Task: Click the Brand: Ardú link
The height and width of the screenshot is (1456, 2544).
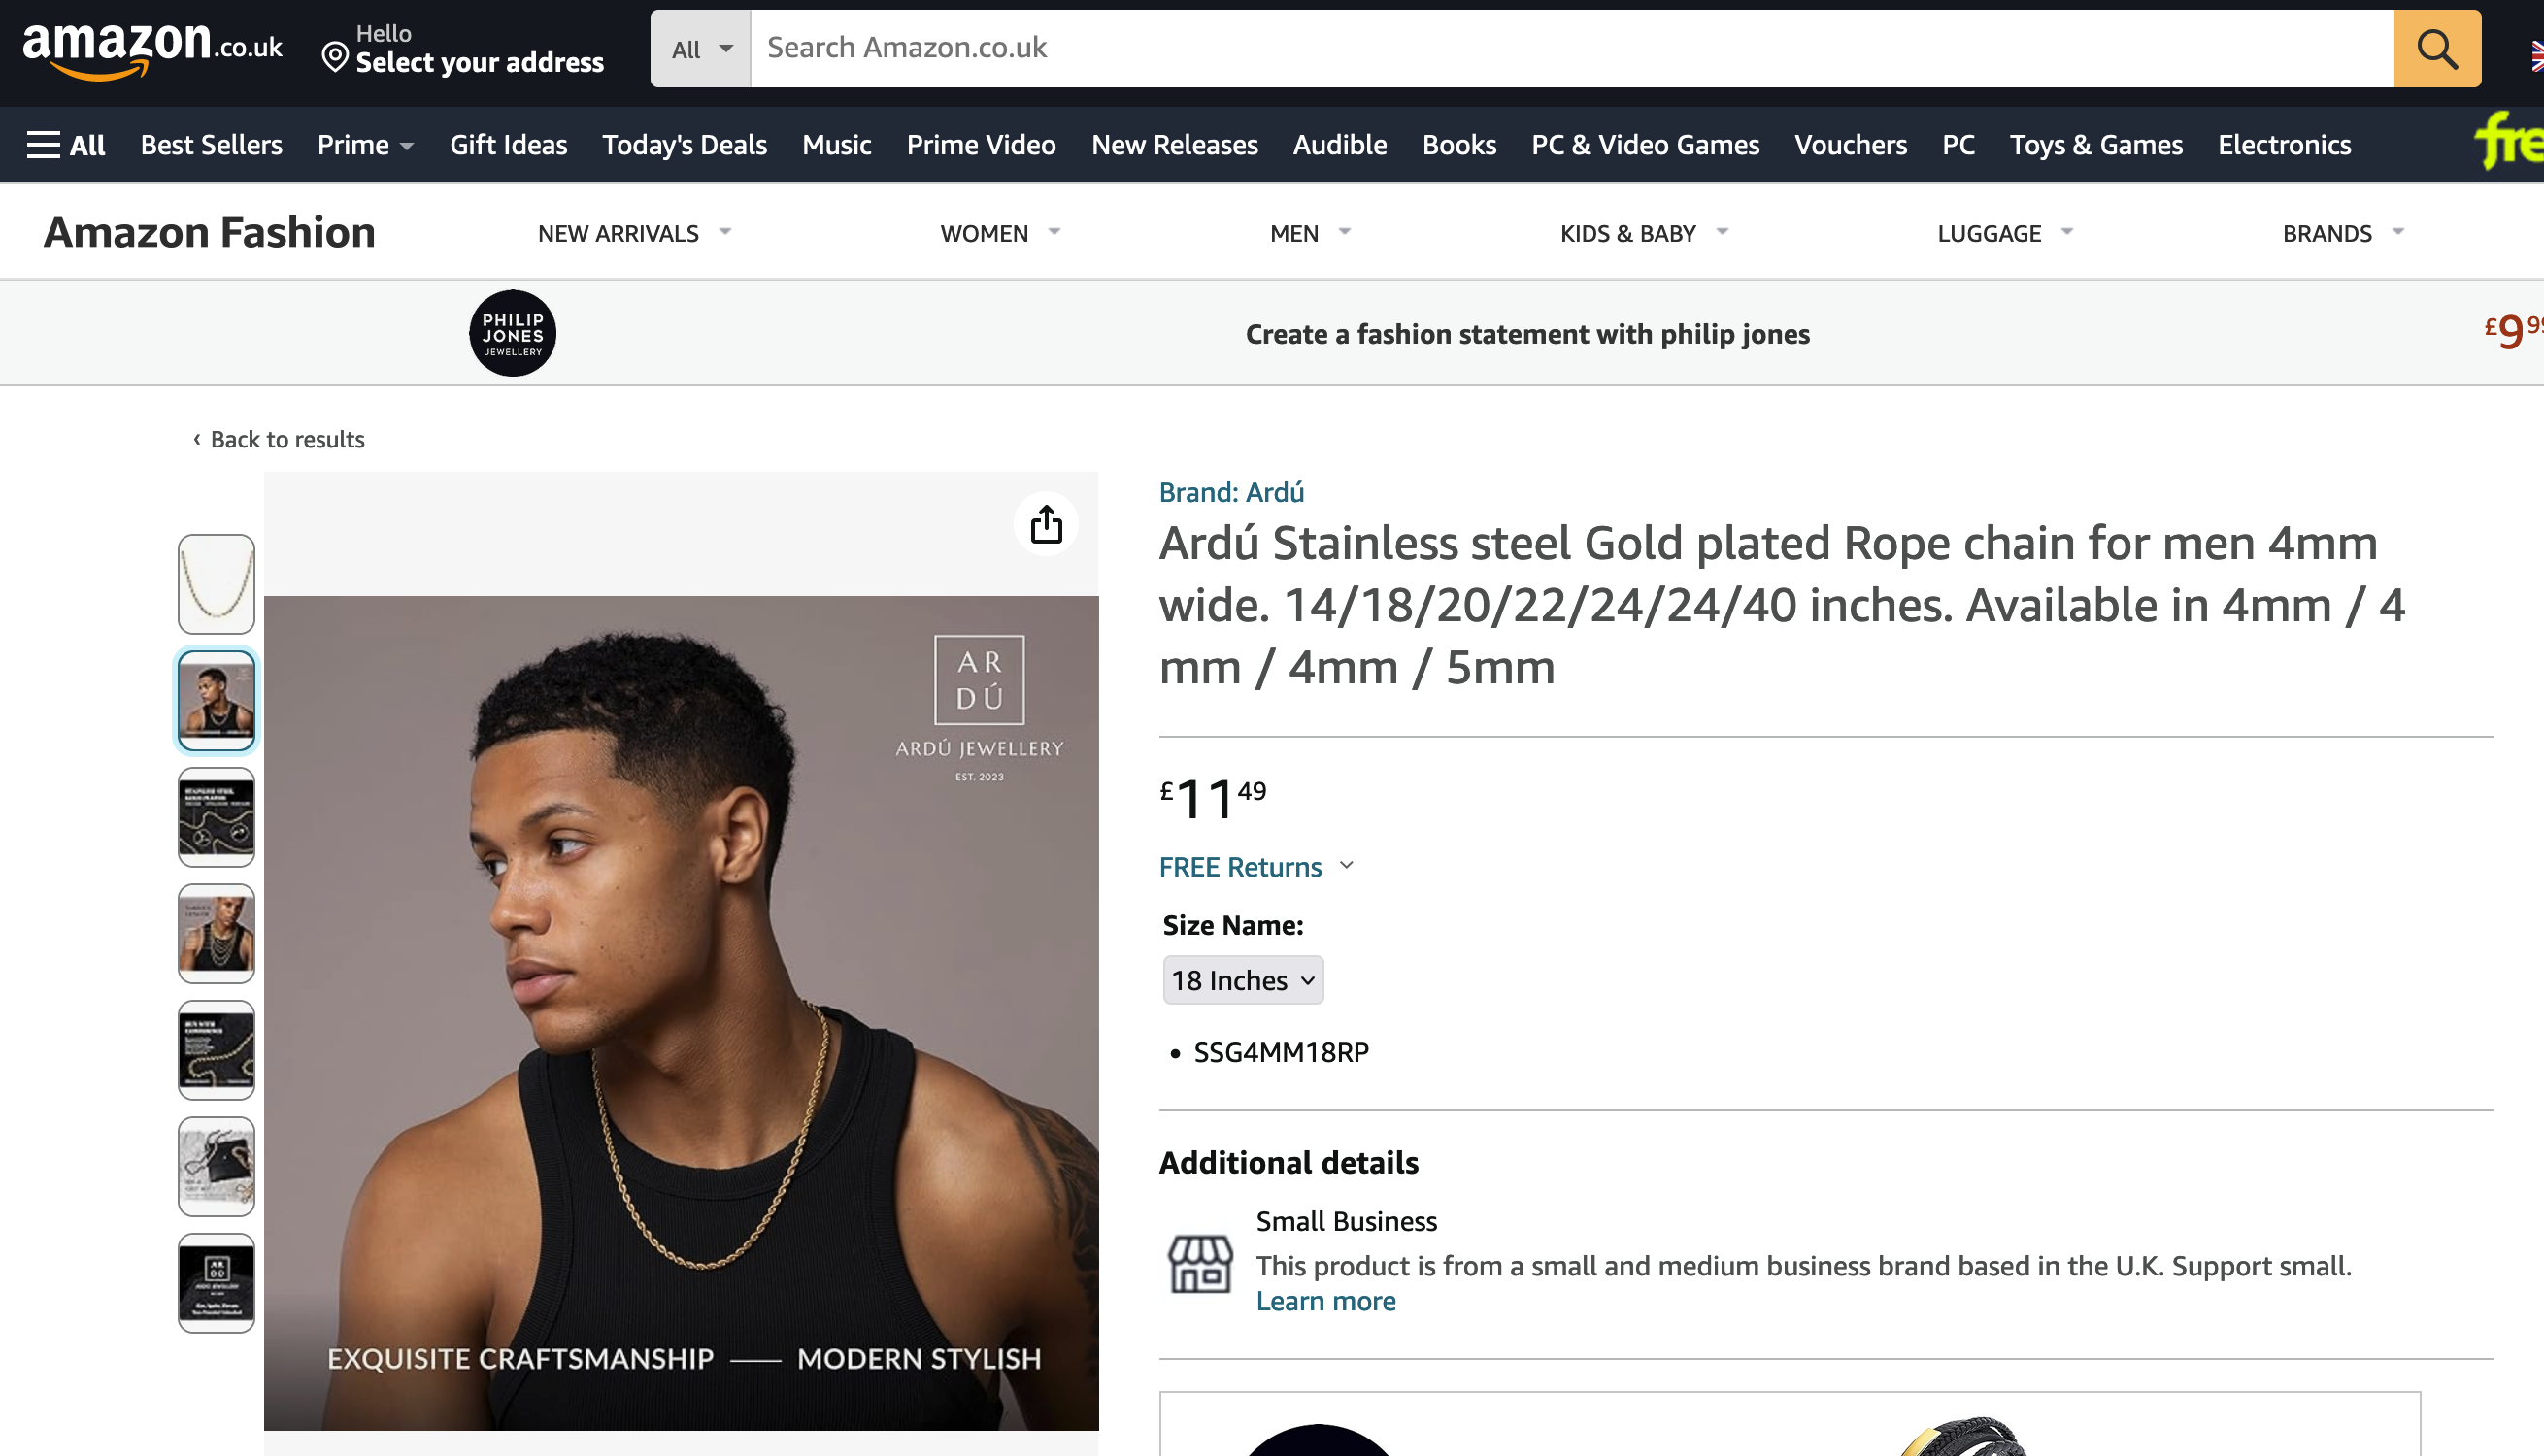Action: tap(1231, 492)
